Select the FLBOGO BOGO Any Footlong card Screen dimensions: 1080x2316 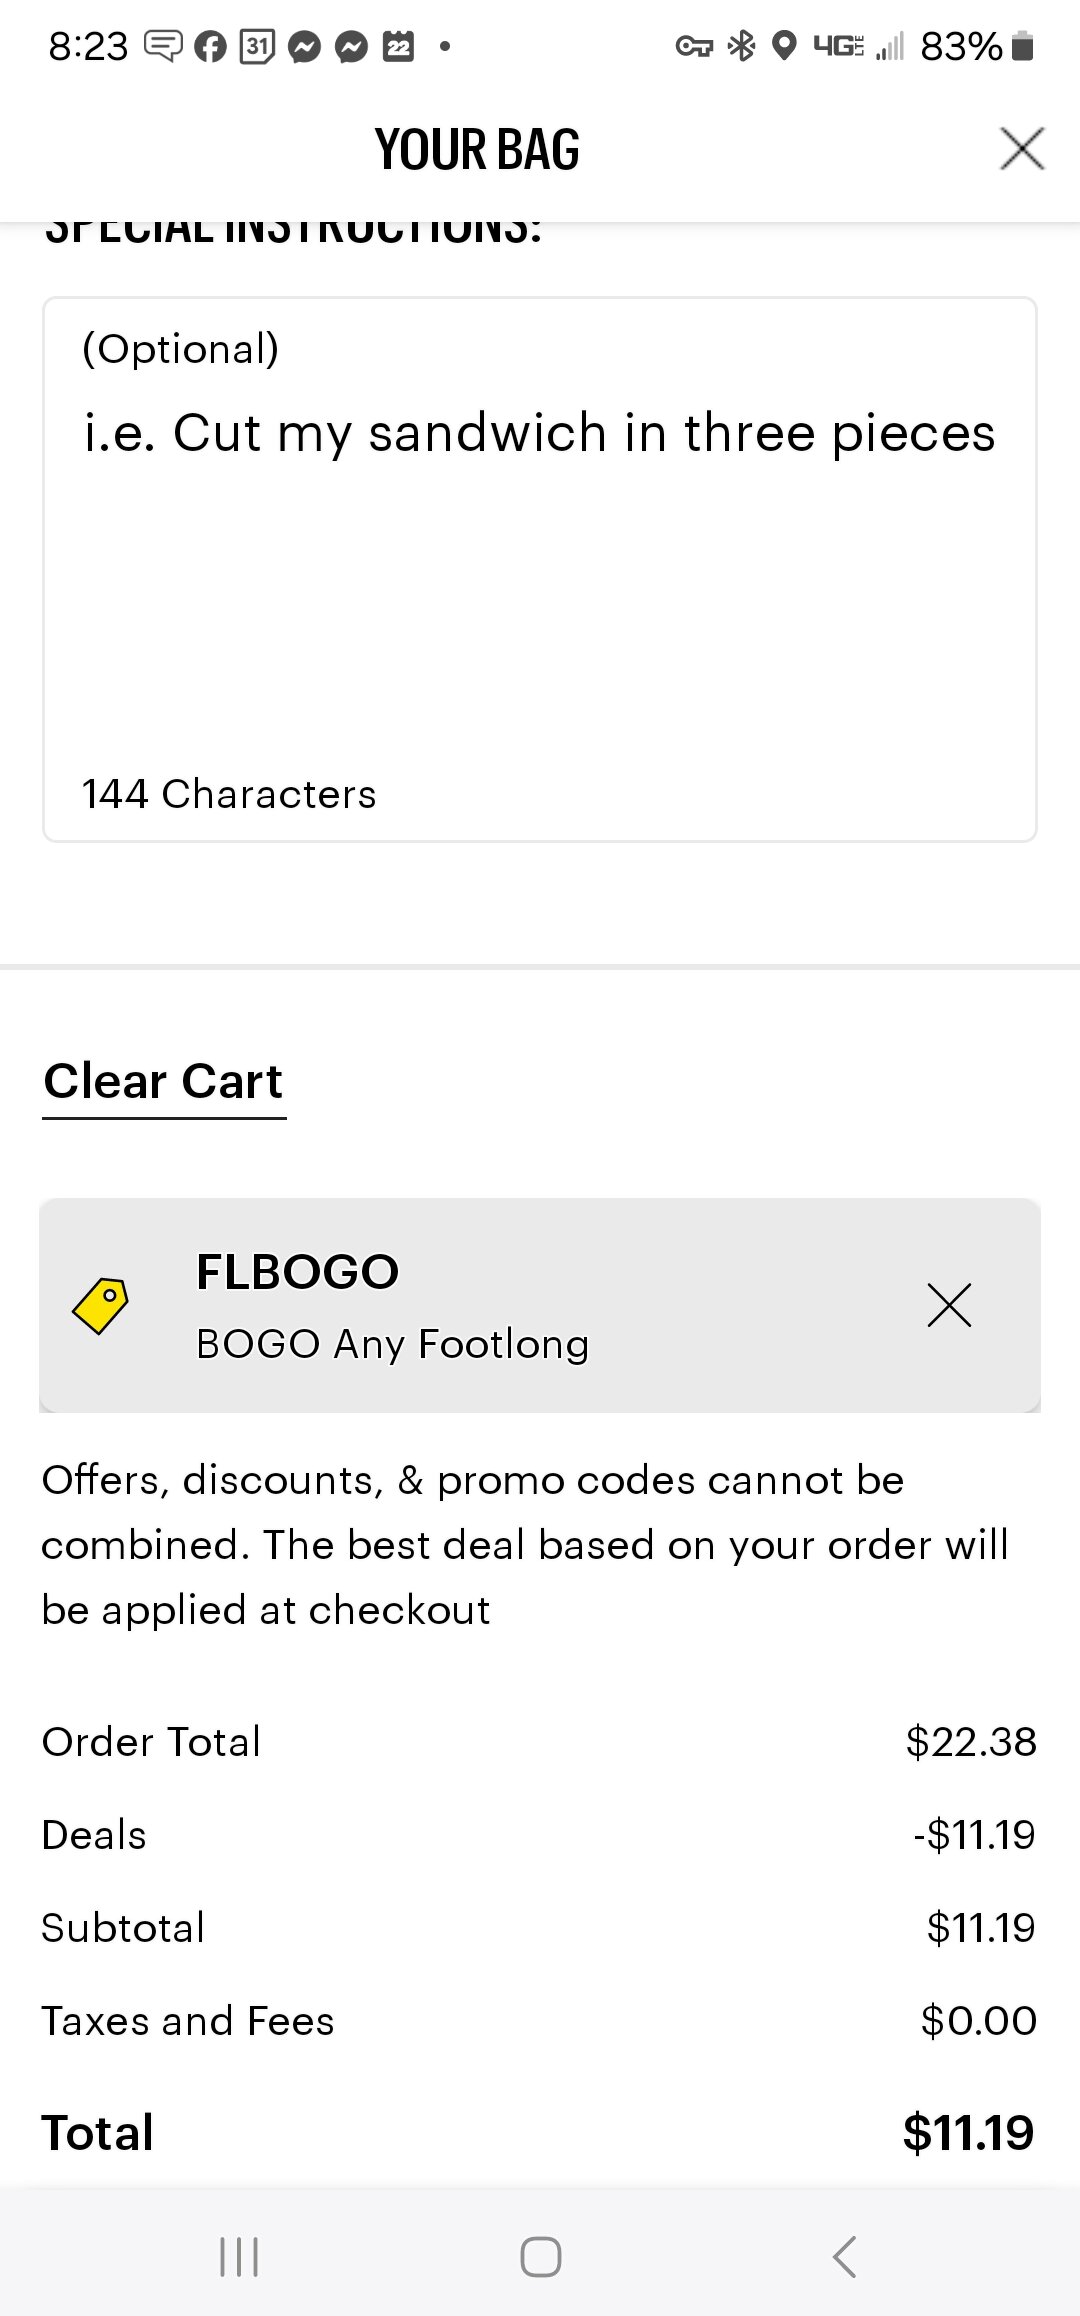tap(540, 1305)
